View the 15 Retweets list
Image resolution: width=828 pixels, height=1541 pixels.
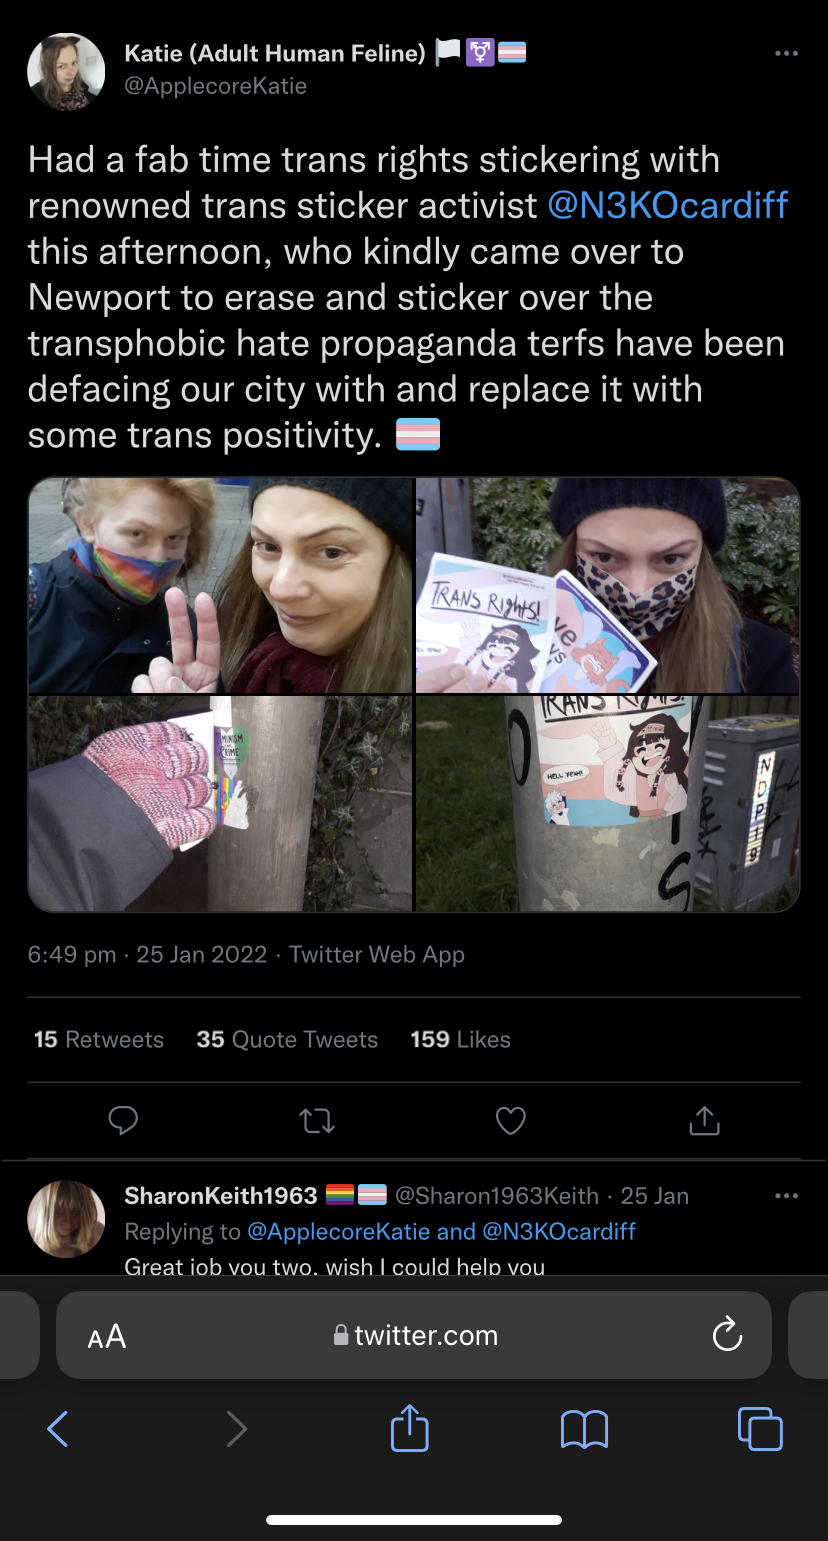pos(99,1039)
